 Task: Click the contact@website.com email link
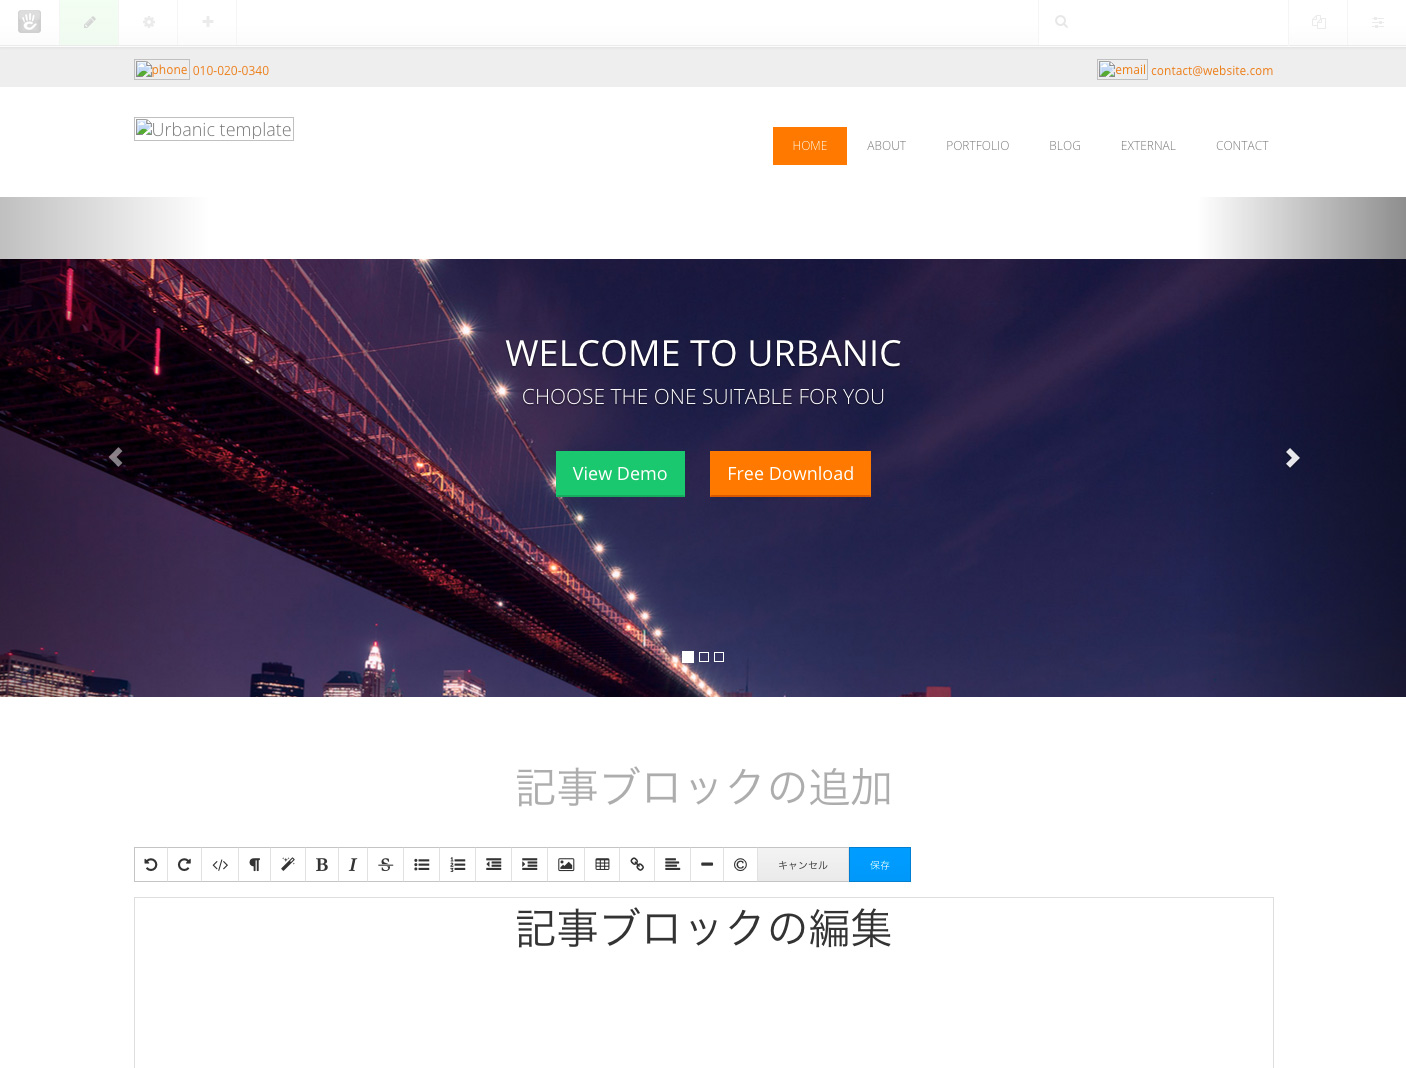1212,71
